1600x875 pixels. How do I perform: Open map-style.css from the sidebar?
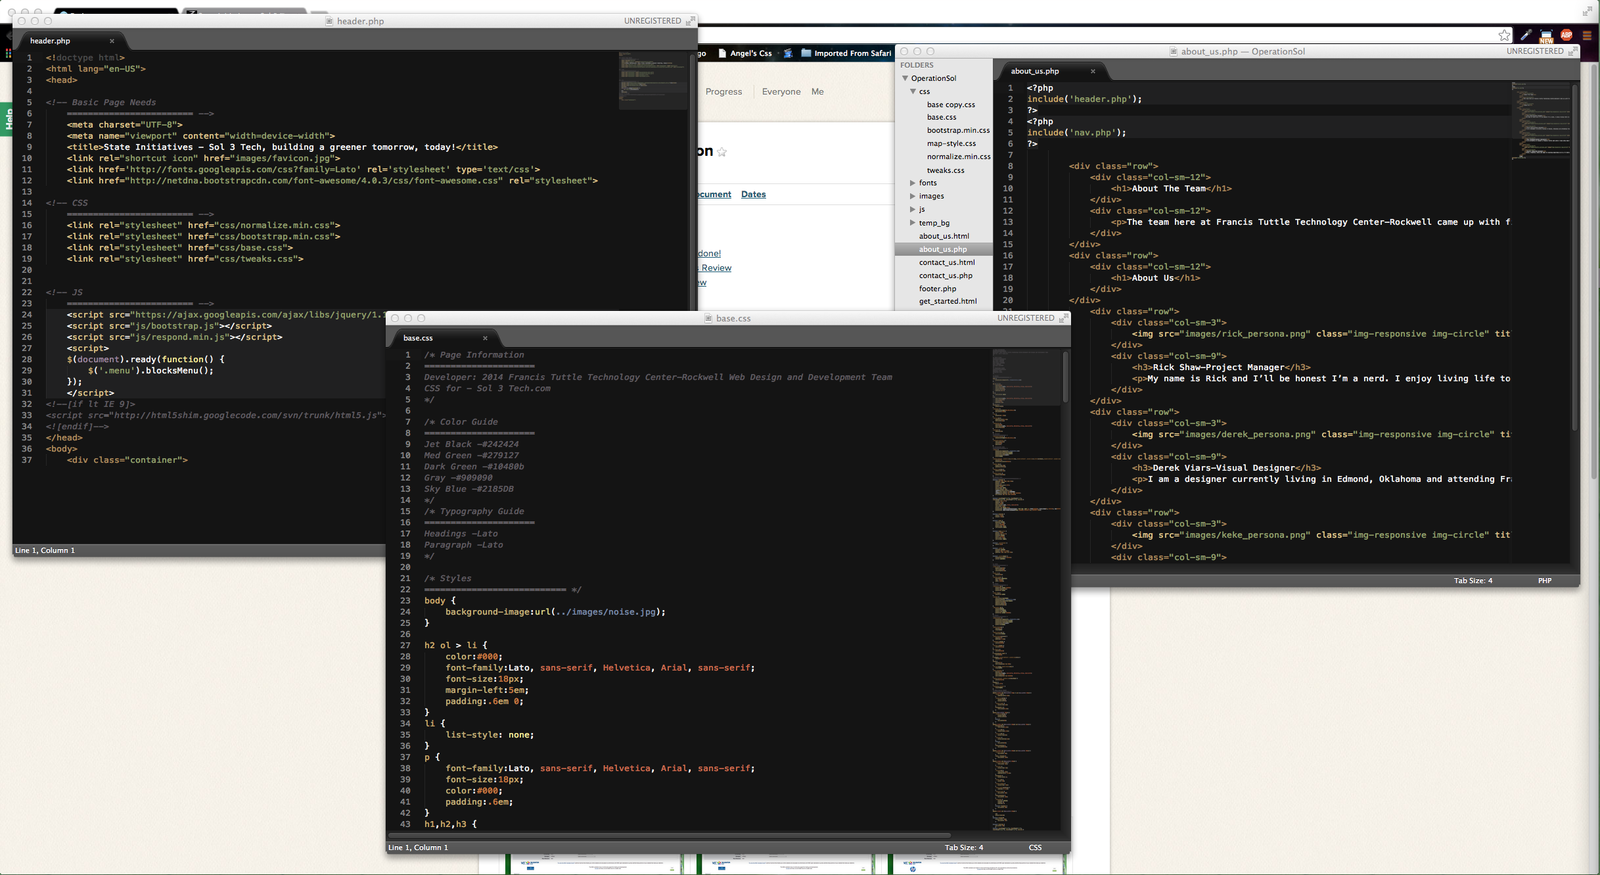coord(951,143)
